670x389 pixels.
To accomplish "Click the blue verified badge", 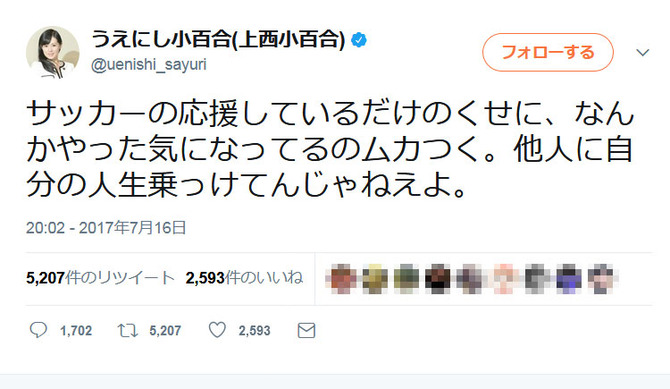I will 359,40.
